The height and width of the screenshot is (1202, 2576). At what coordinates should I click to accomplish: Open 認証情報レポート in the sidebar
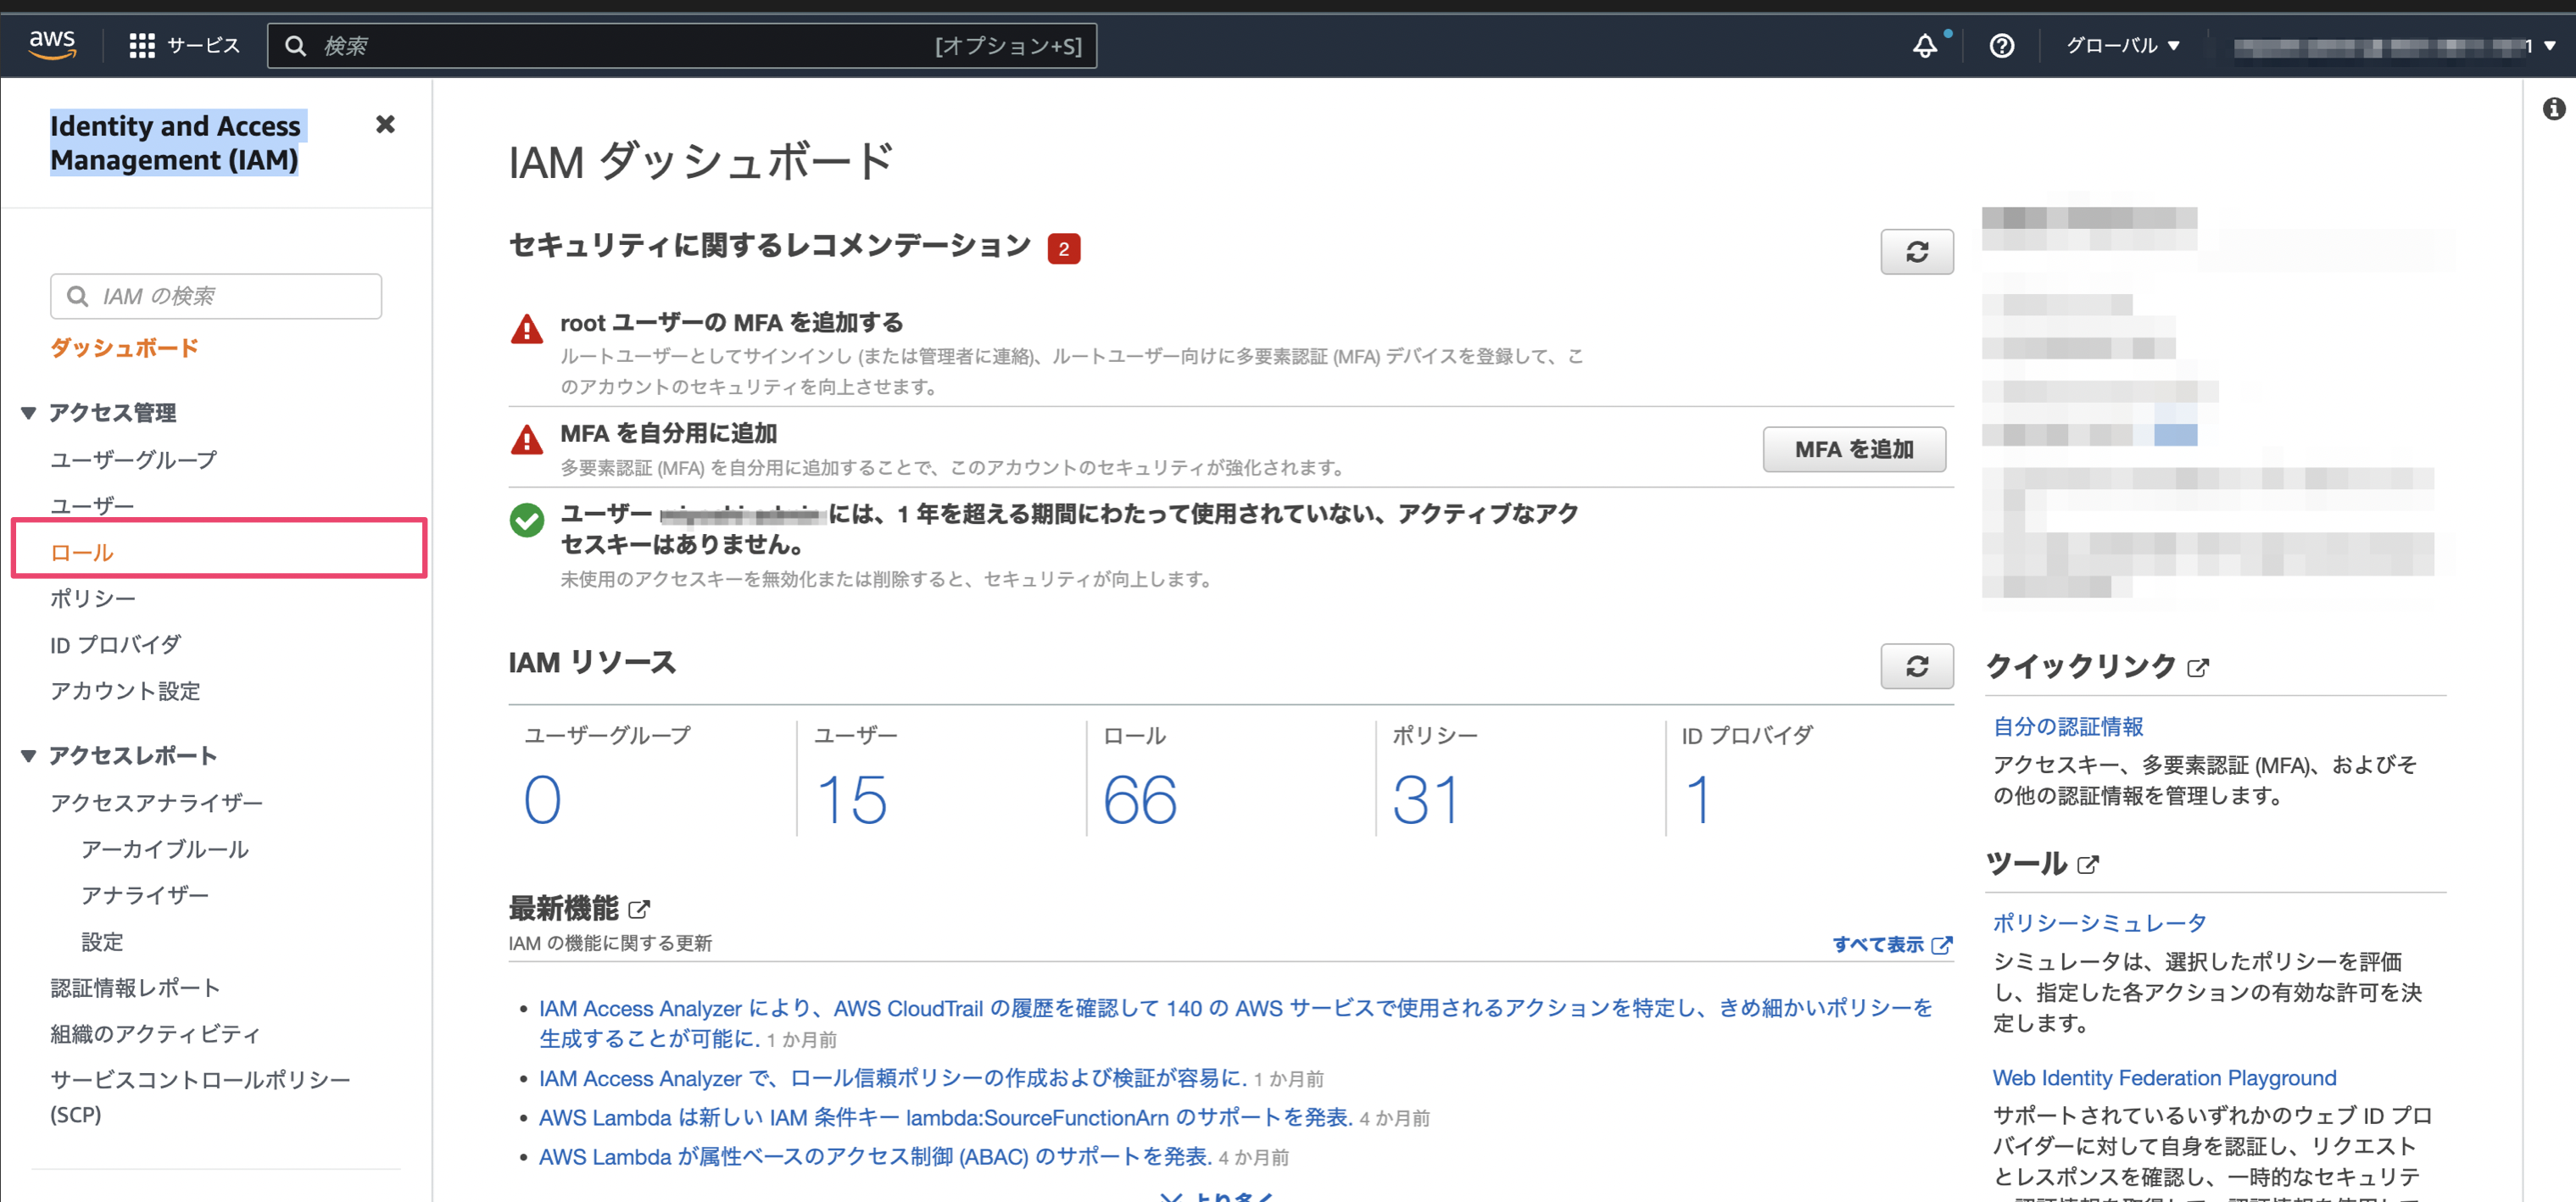(135, 988)
